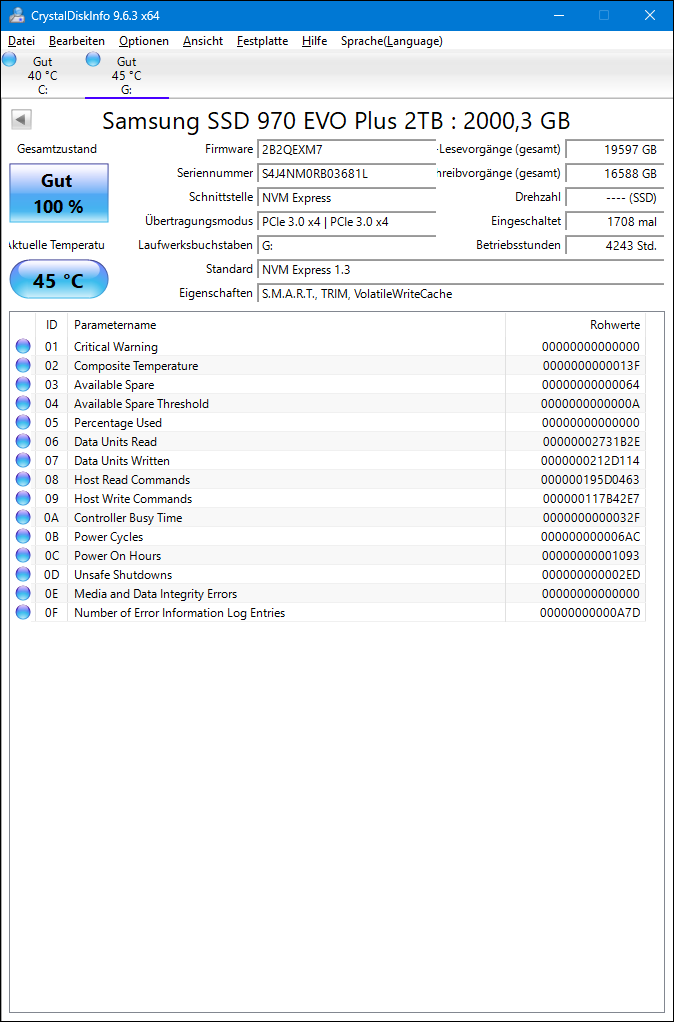Click the CrystalDiskInfo app icon in title bar
The width and height of the screenshot is (674, 1022).
pyautogui.click(x=17, y=16)
